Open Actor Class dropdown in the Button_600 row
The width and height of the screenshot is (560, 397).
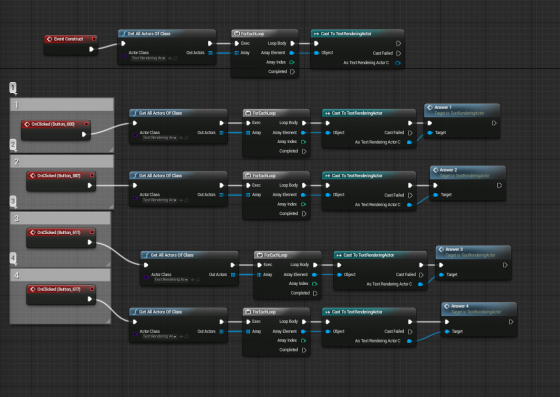(x=160, y=137)
